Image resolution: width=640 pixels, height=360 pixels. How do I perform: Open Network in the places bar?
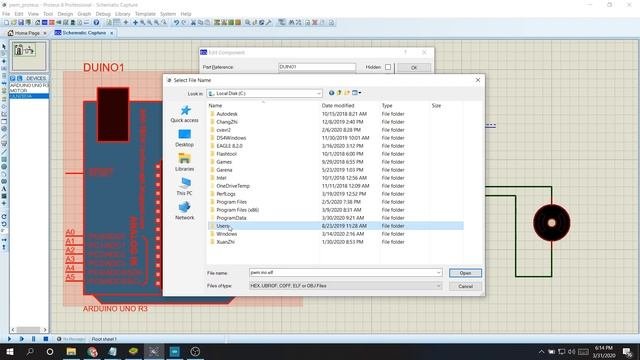[184, 211]
